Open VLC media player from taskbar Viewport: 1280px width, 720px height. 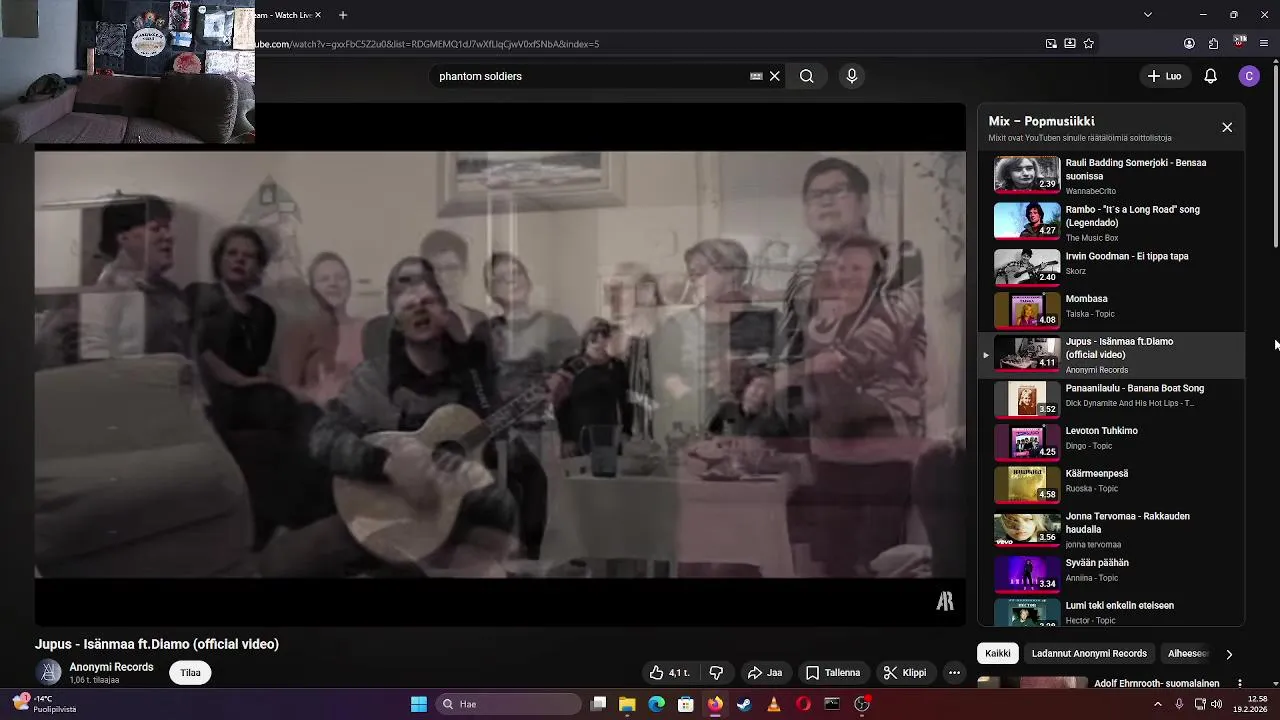click(x=773, y=704)
